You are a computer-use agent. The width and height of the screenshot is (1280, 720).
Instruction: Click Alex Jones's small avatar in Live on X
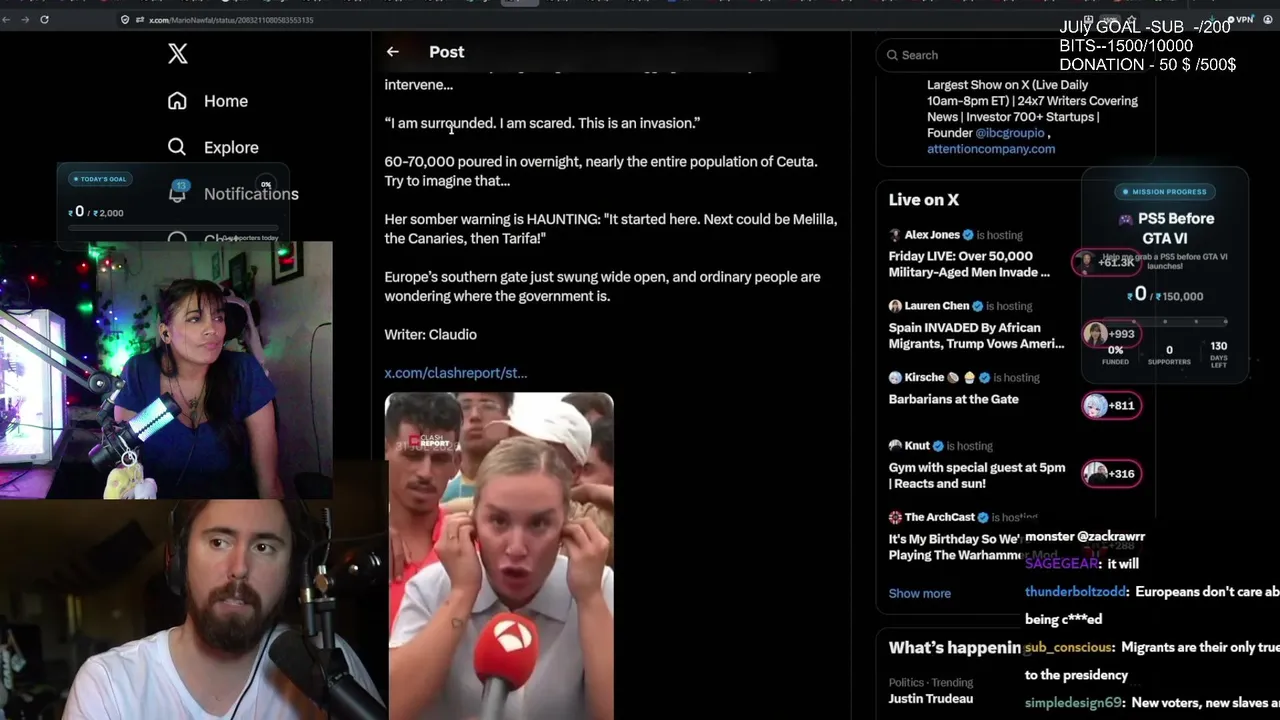[895, 235]
